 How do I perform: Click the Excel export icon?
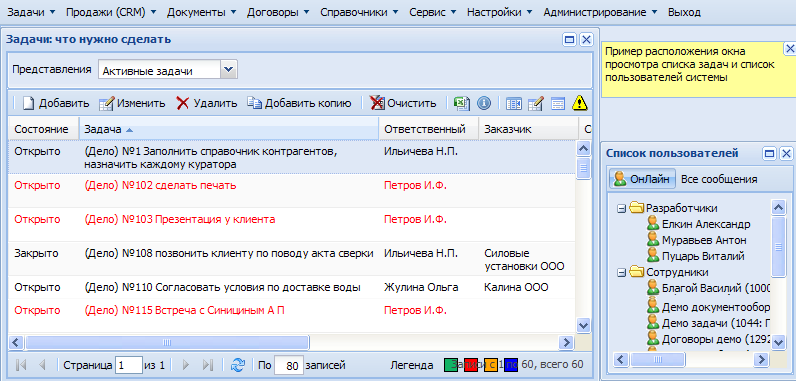tap(461, 103)
